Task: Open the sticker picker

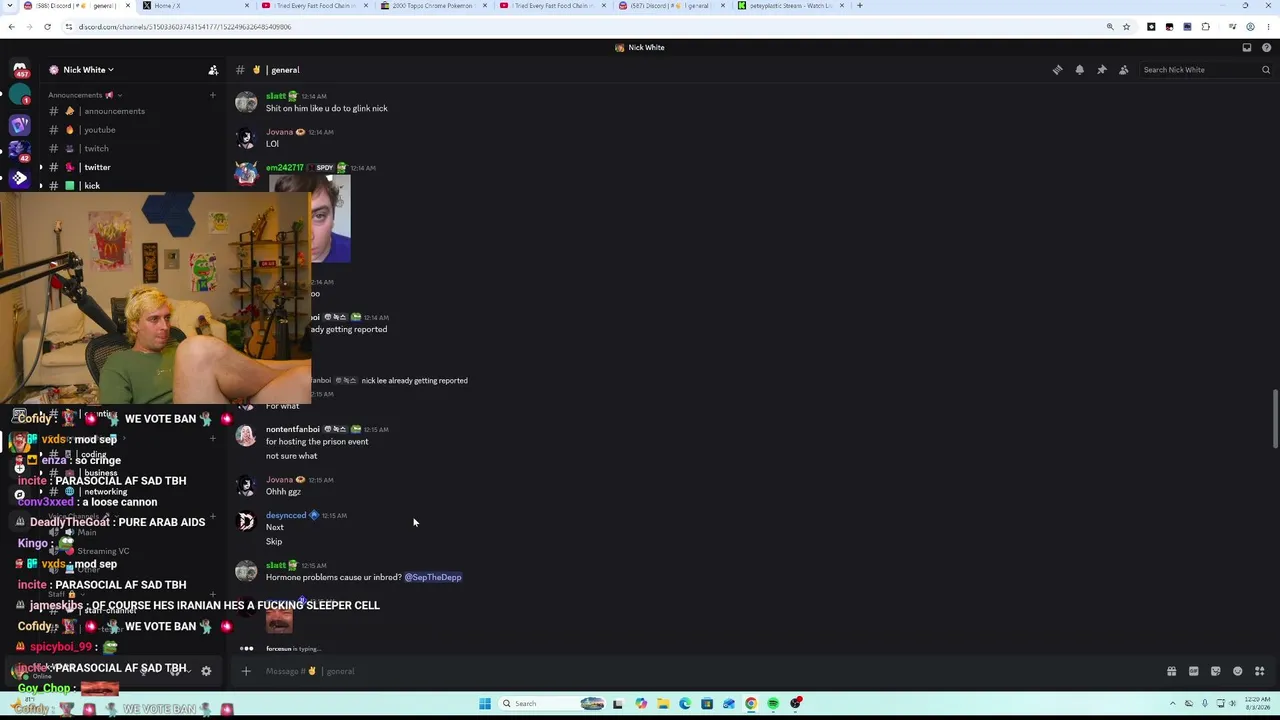Action: (x=1215, y=671)
